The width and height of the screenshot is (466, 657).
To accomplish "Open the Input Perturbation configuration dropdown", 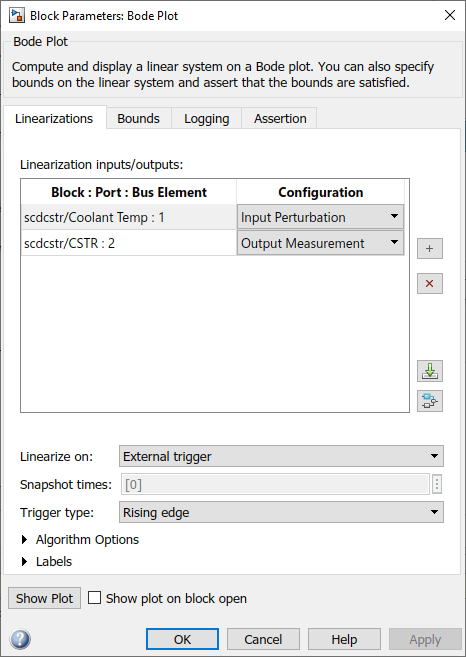I will (x=321, y=217).
